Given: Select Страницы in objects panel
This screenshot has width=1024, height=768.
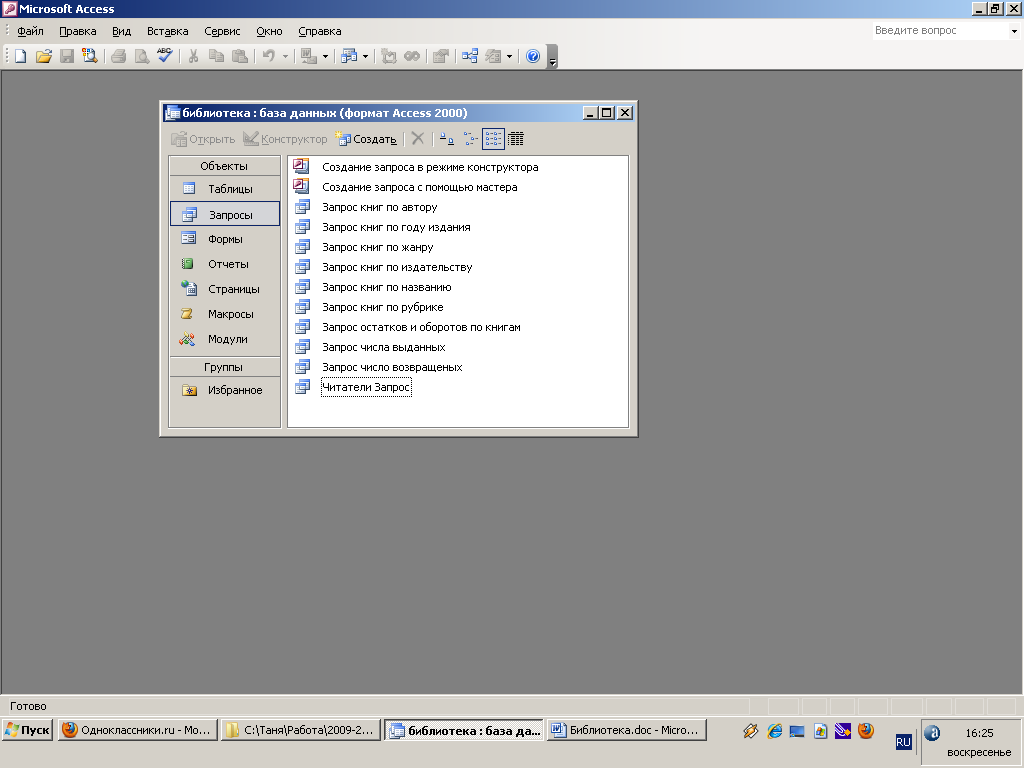Looking at the screenshot, I should click(224, 289).
